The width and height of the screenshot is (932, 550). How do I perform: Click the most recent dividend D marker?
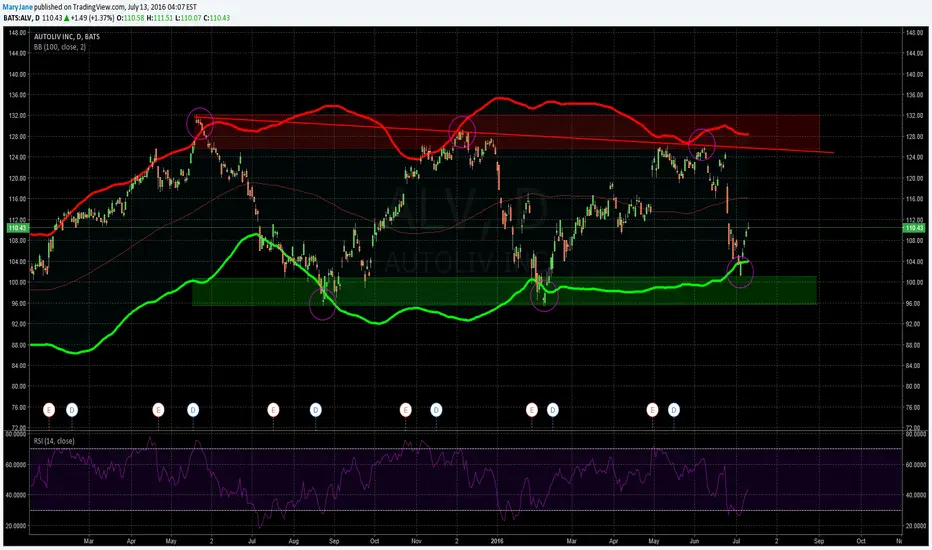[673, 409]
